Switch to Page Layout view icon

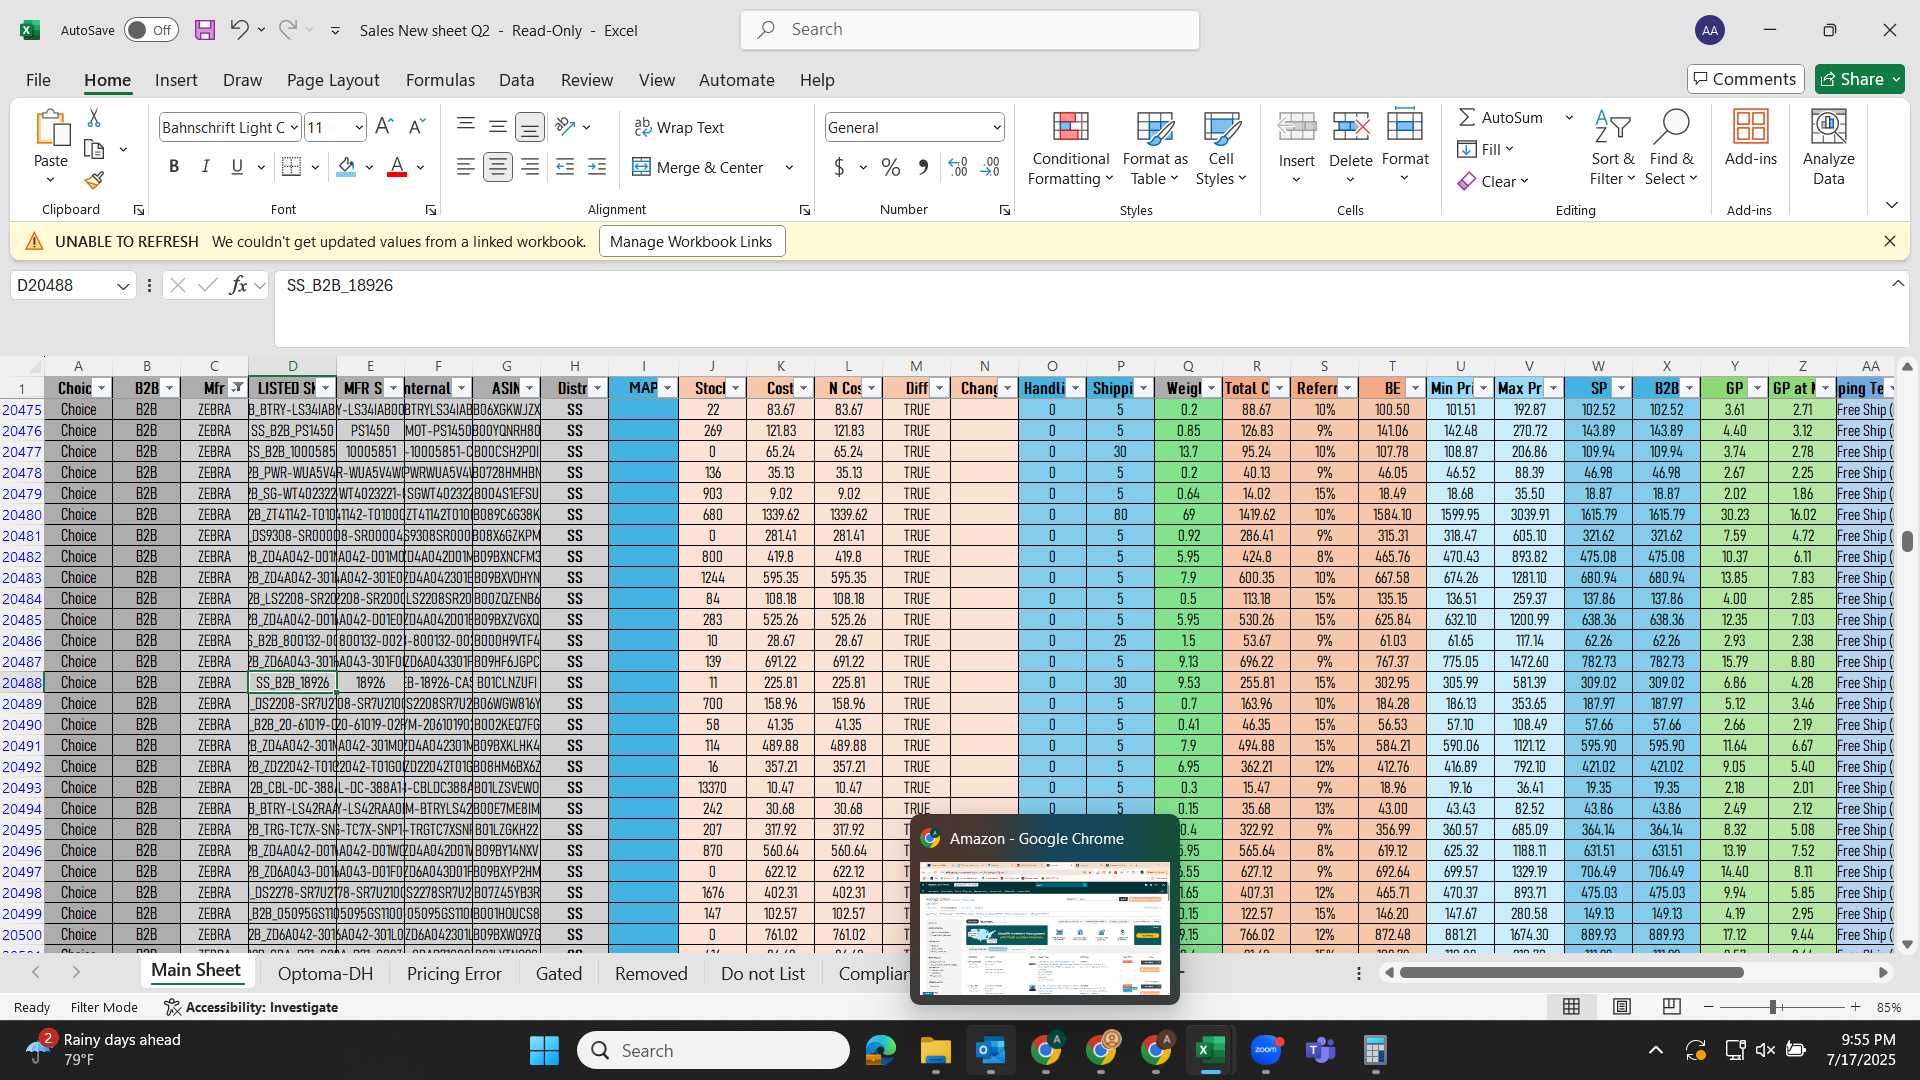pos(1622,1007)
